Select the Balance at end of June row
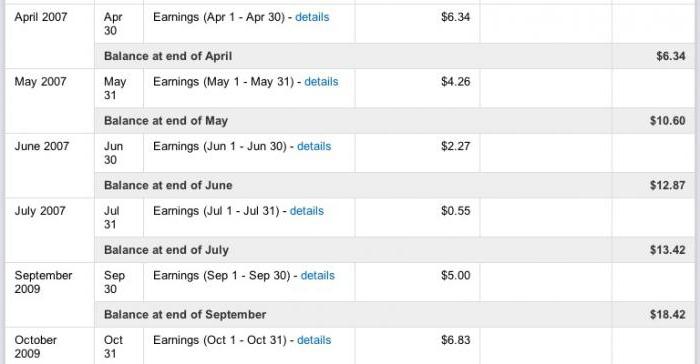The image size is (700, 364). [395, 185]
